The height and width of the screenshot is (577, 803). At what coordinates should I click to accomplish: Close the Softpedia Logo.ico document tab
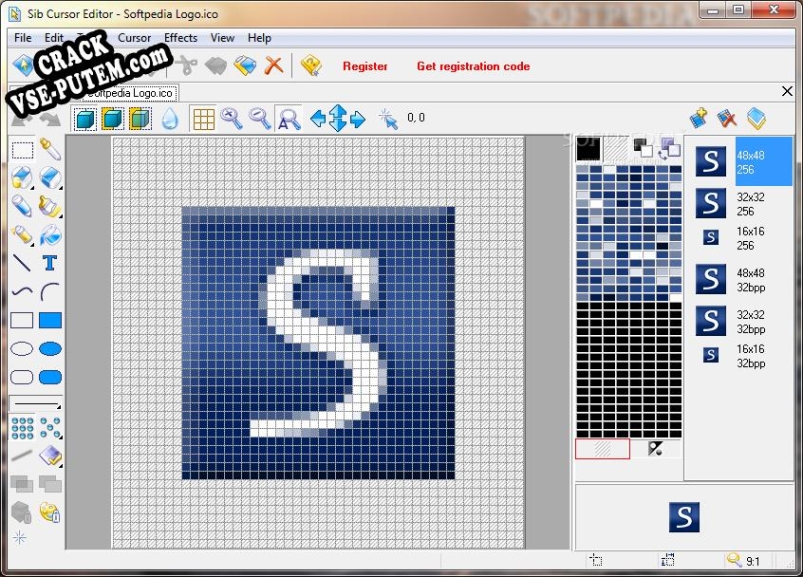787,91
